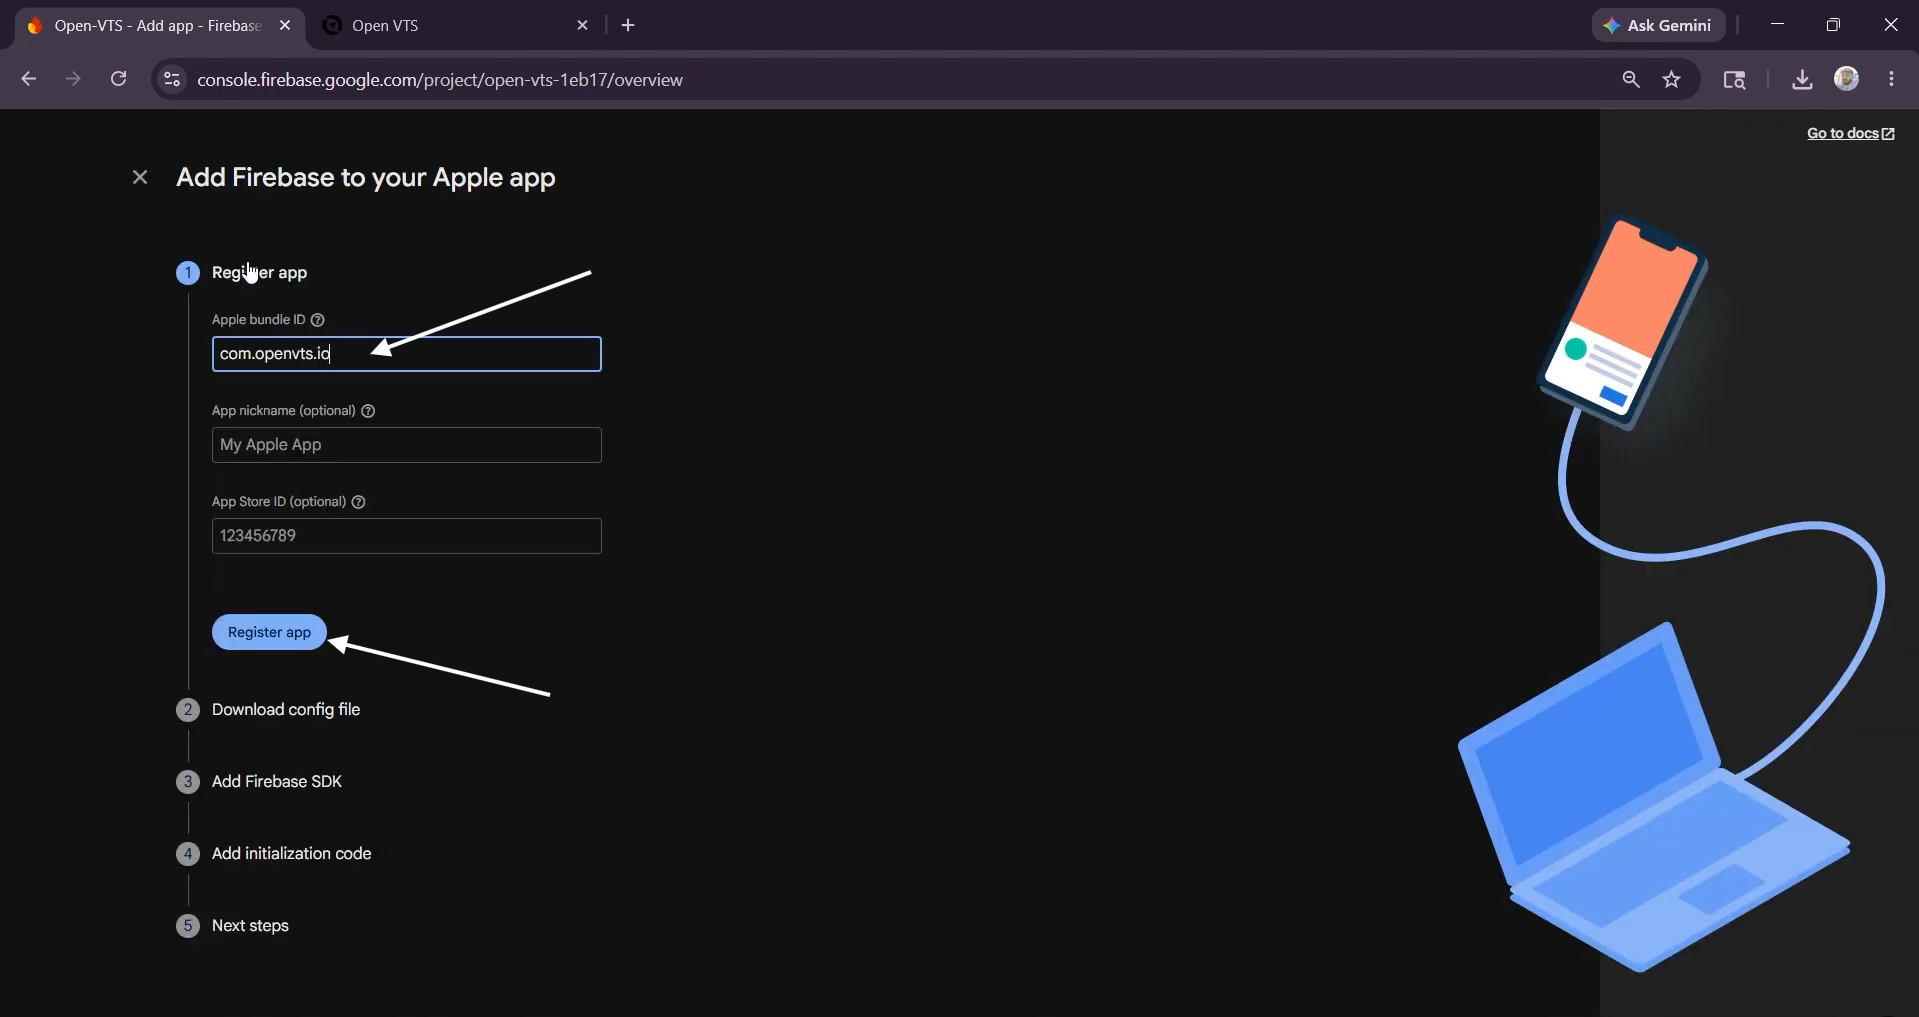Click the step 2 number circle

[188, 710]
